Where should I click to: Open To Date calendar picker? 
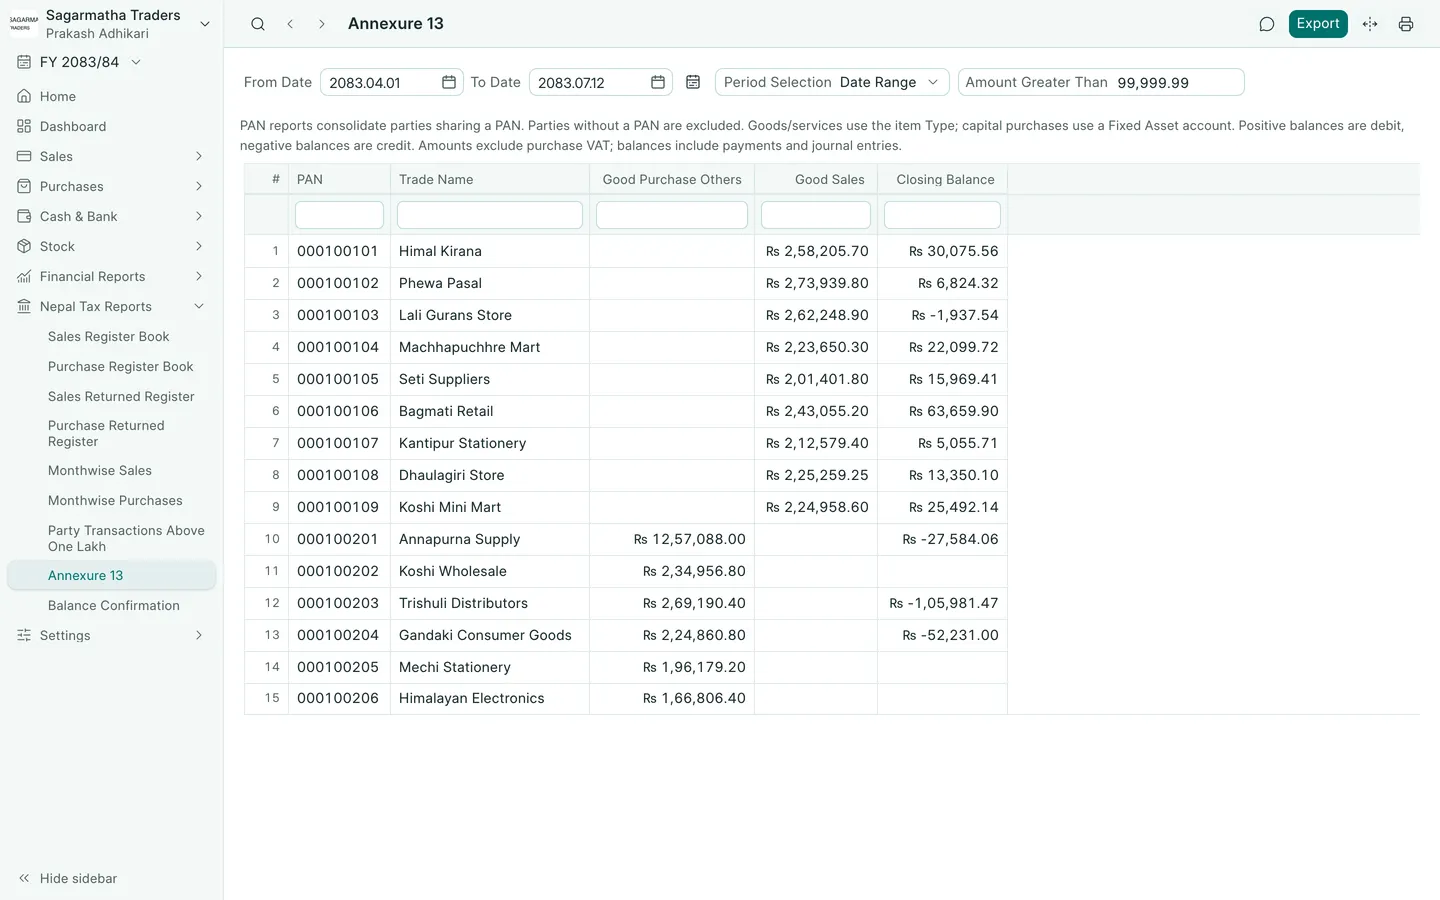[658, 82]
